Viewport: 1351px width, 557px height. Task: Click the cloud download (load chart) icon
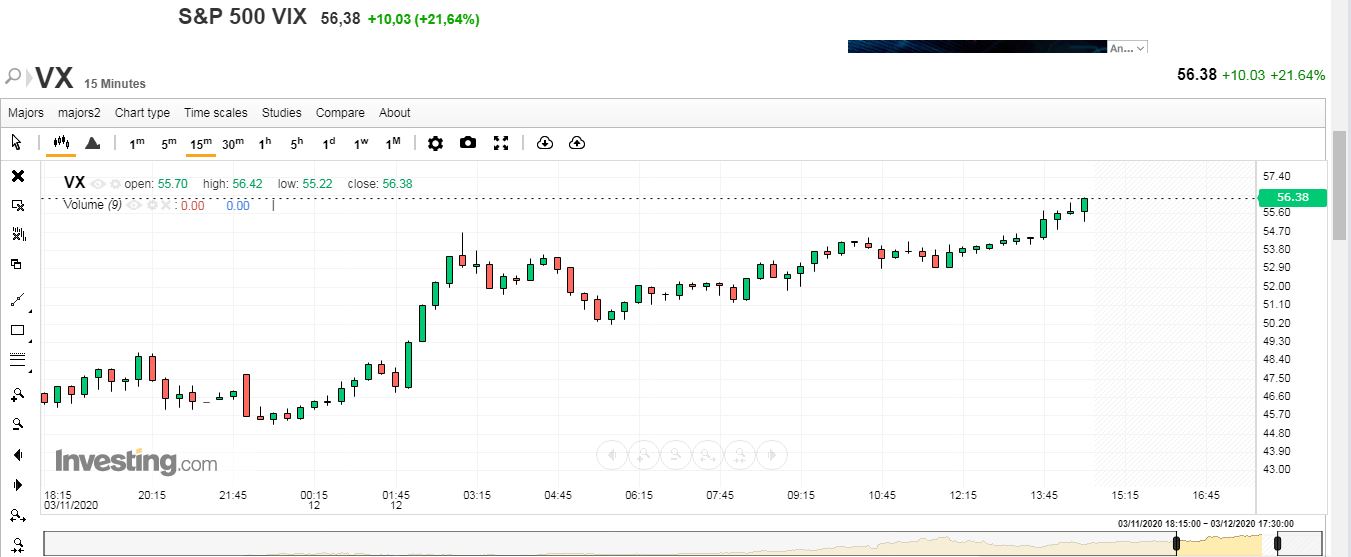(545, 143)
